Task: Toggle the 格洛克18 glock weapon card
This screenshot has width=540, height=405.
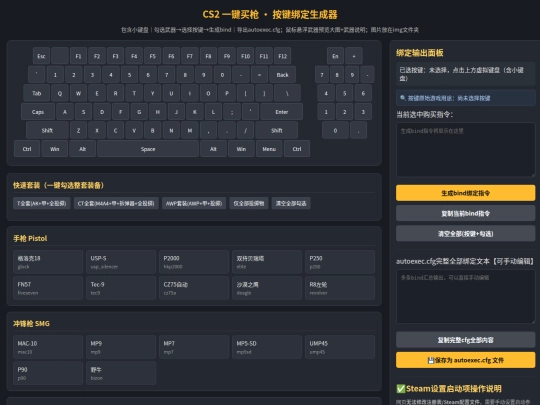Action: pyautogui.click(x=48, y=262)
